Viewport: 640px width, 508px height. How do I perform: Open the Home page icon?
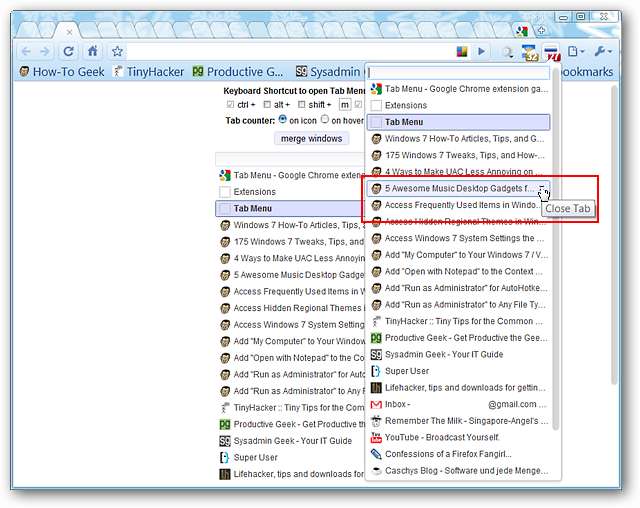(93, 51)
